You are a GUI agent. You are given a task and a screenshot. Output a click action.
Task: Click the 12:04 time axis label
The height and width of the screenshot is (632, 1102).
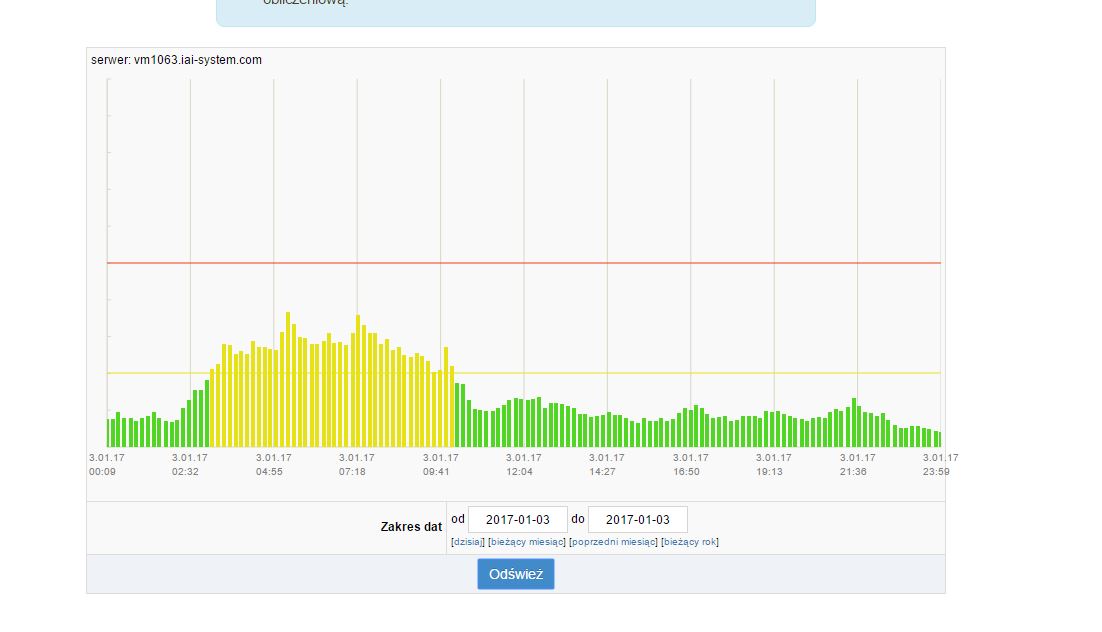519,472
